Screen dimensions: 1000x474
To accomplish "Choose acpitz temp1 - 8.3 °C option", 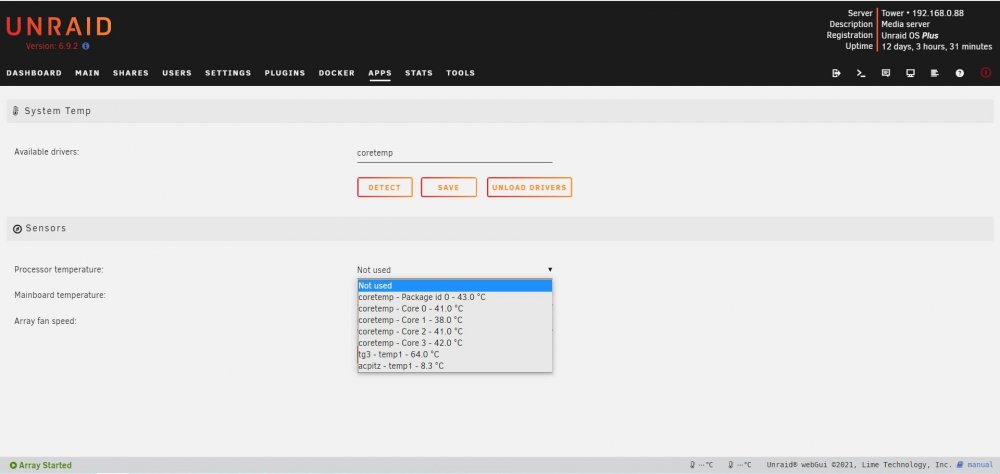I will [455, 366].
